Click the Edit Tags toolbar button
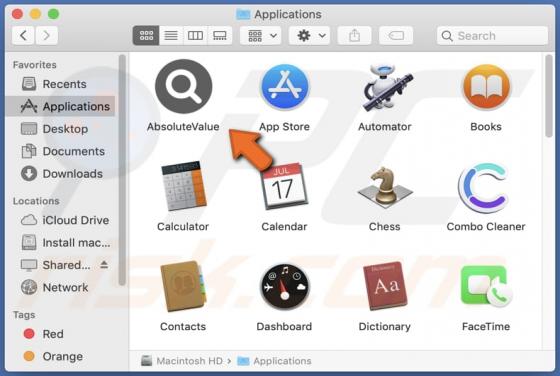This screenshot has height=376, width=560. coord(396,35)
